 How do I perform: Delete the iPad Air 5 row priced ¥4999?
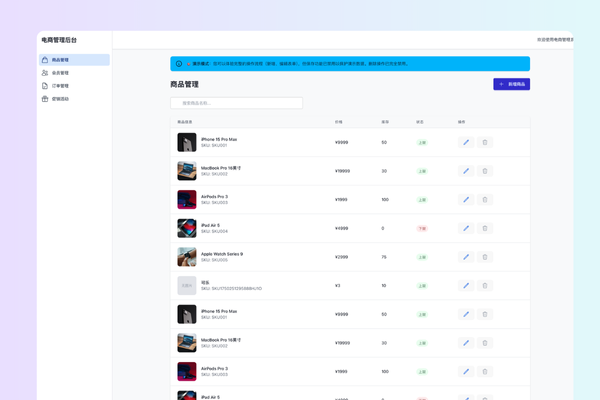tap(485, 228)
